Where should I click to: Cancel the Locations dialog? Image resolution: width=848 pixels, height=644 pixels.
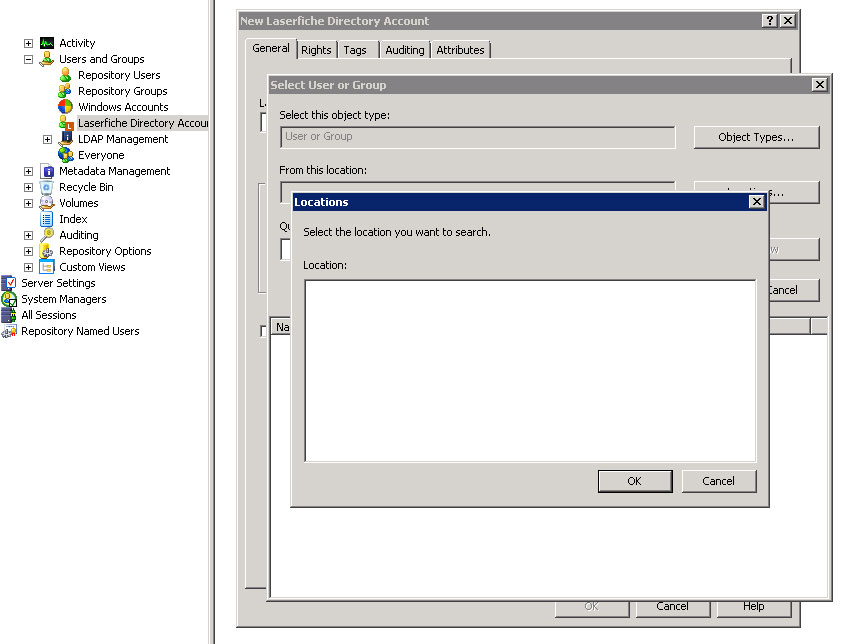coord(719,481)
